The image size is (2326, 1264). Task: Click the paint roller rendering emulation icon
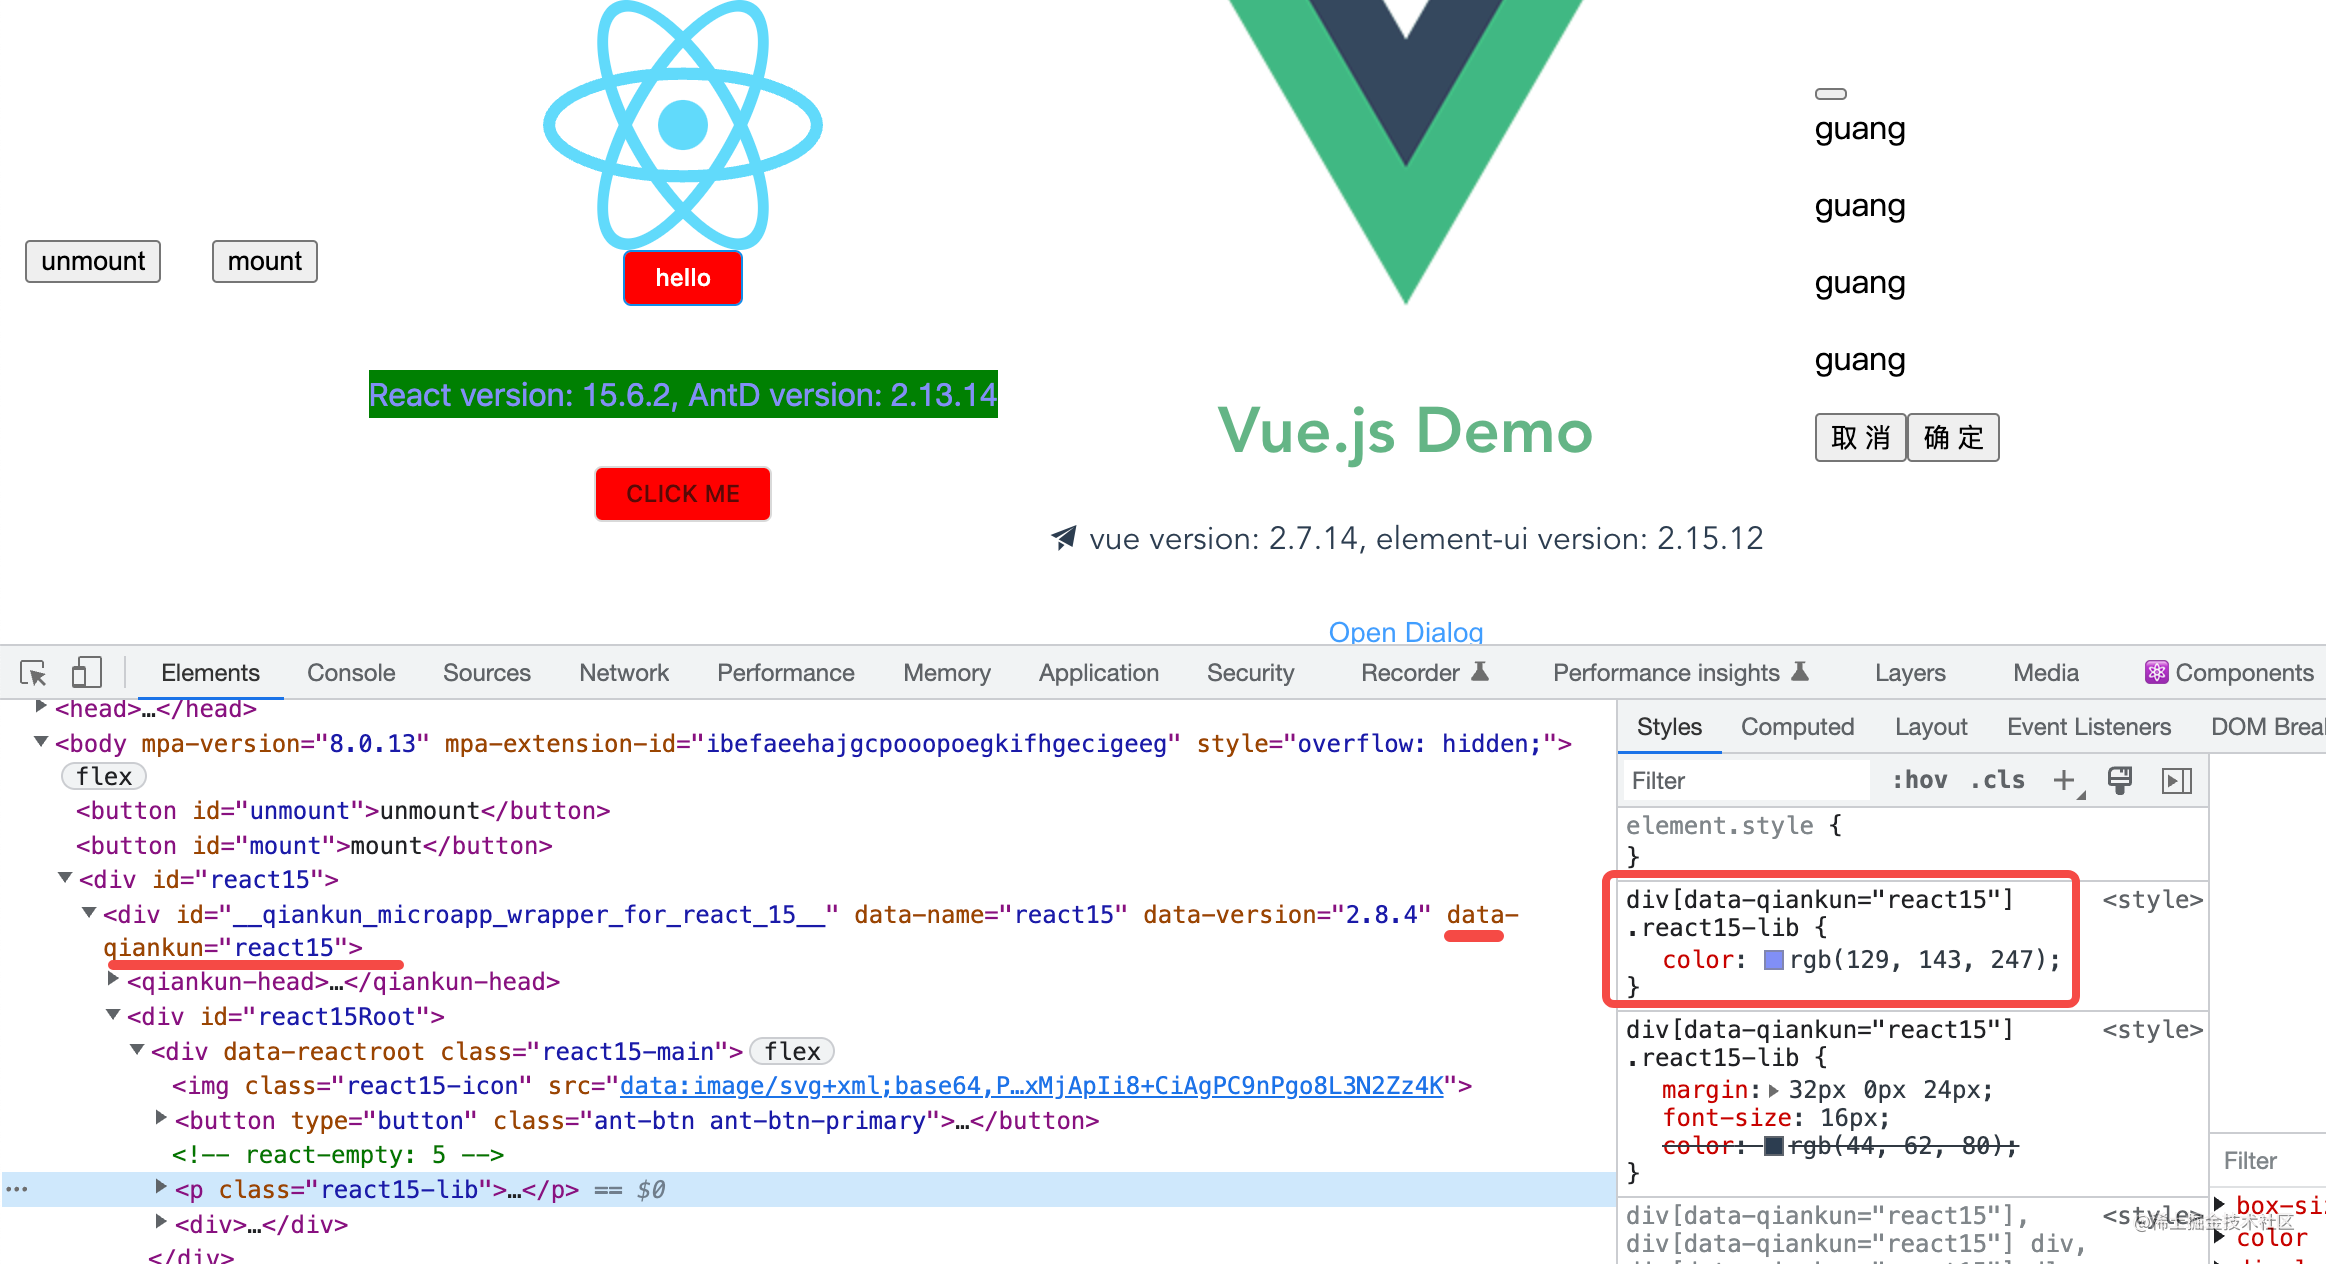coord(2119,780)
